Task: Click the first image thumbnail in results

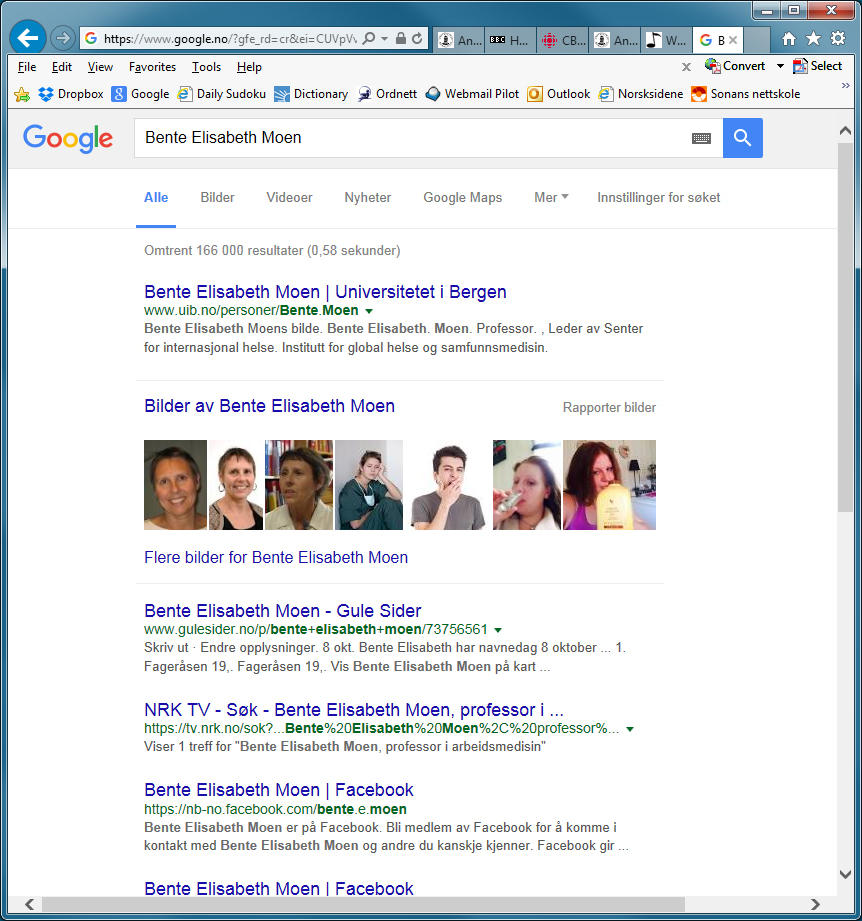Action: point(175,485)
